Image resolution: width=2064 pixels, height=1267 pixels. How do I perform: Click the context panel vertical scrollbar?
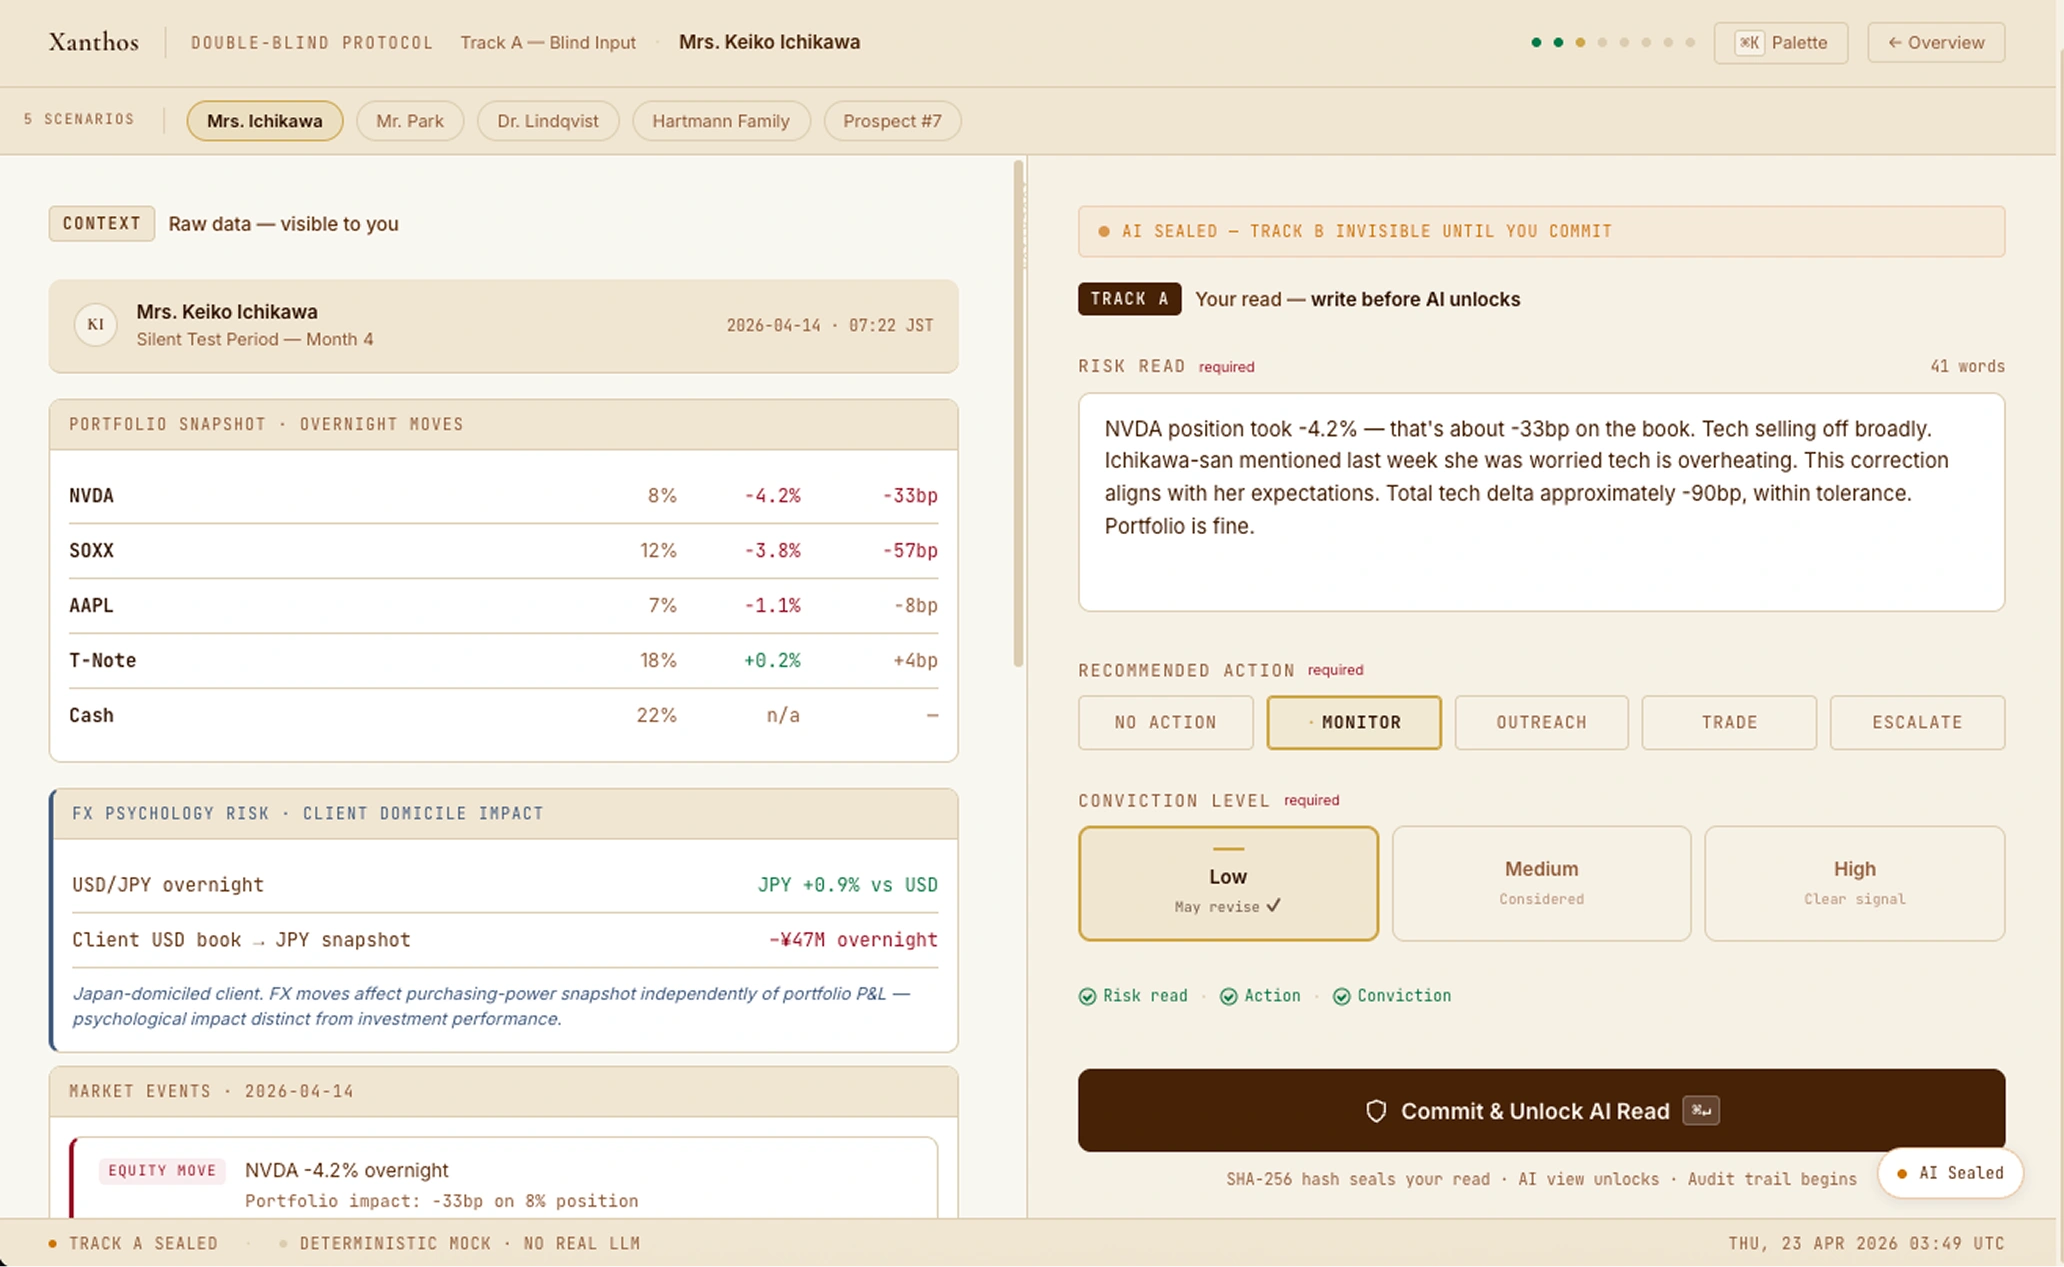[1018, 415]
